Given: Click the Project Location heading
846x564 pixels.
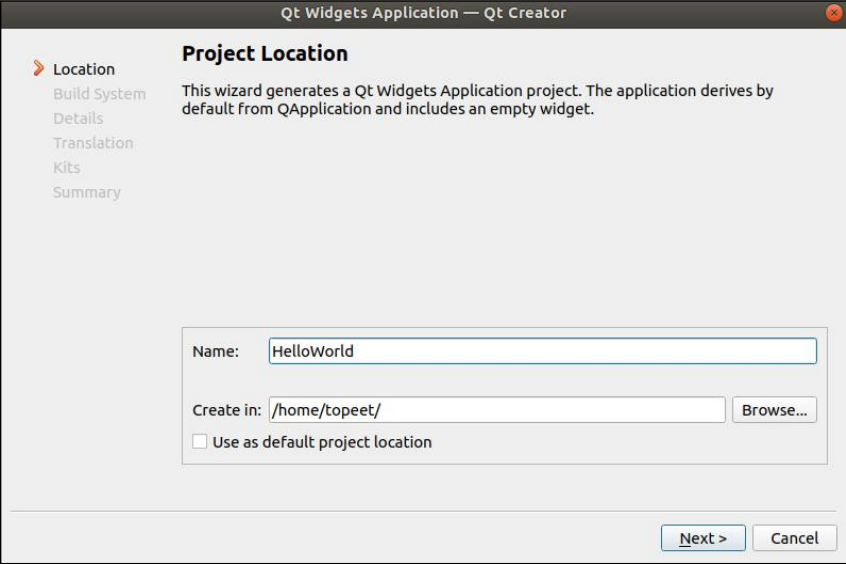Looking at the screenshot, I should click(x=264, y=54).
